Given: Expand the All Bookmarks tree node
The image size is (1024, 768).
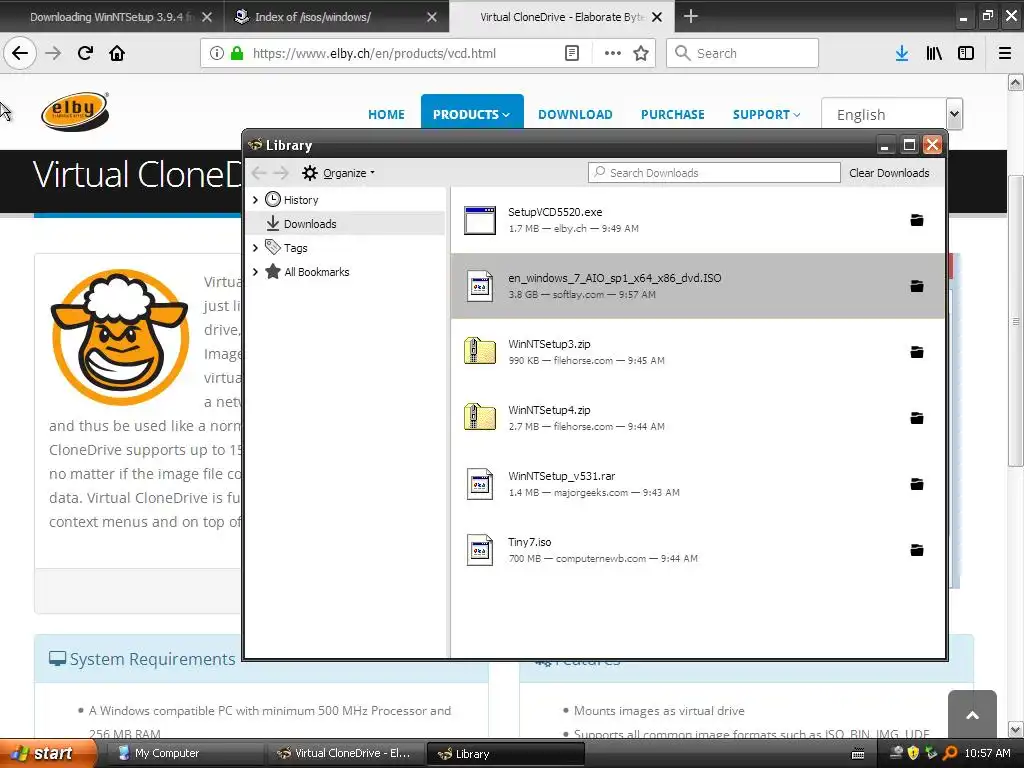Looking at the screenshot, I should tap(255, 272).
